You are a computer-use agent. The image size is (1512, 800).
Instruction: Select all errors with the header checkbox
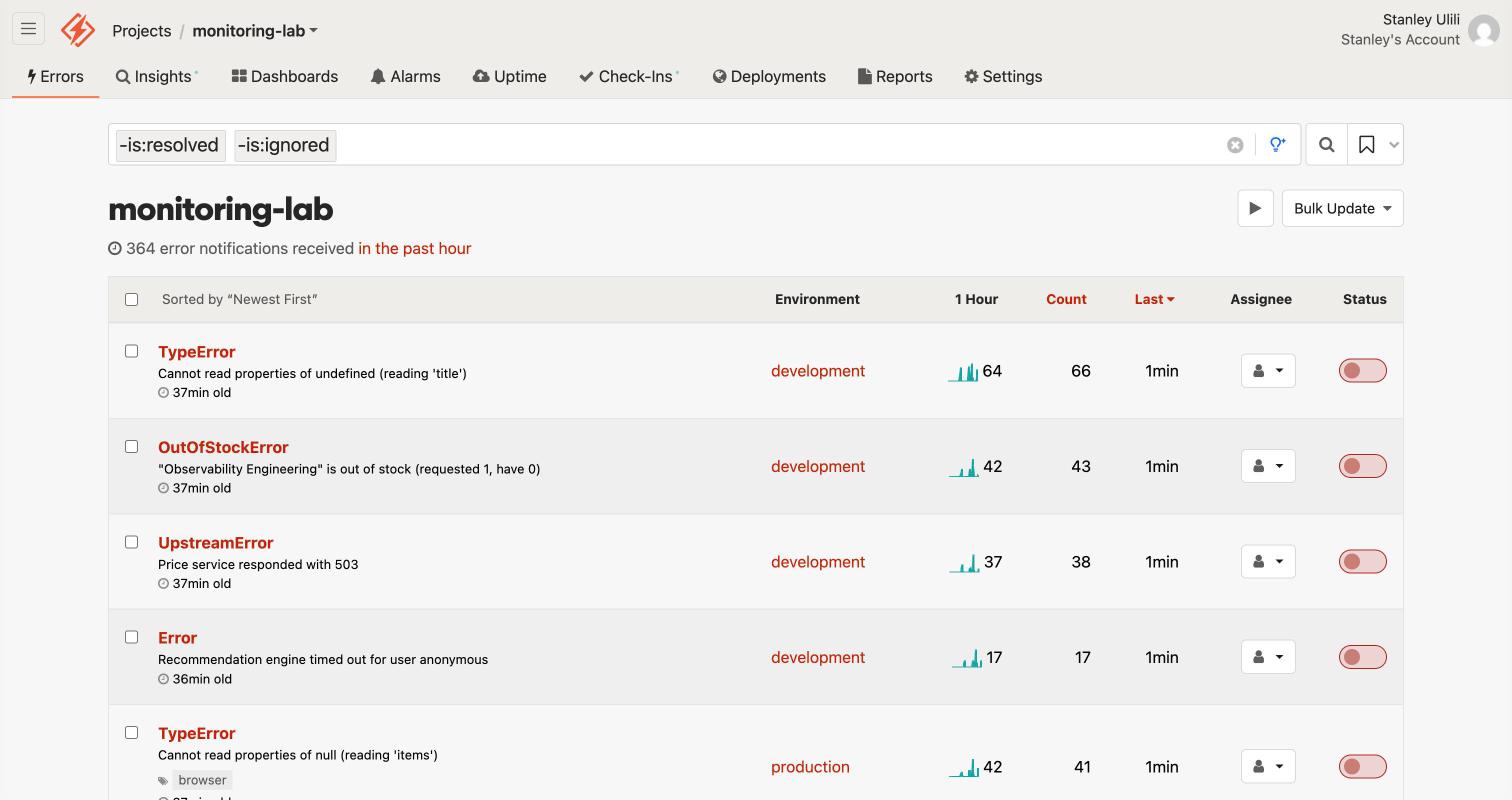pyautogui.click(x=131, y=299)
